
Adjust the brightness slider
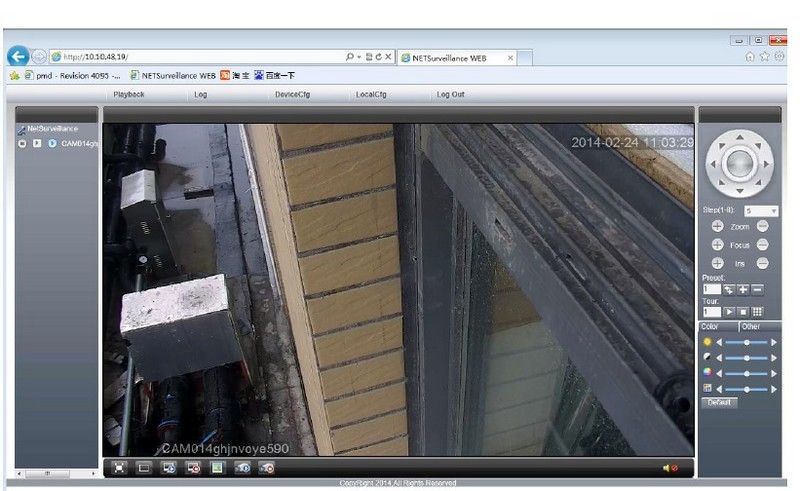pos(746,342)
